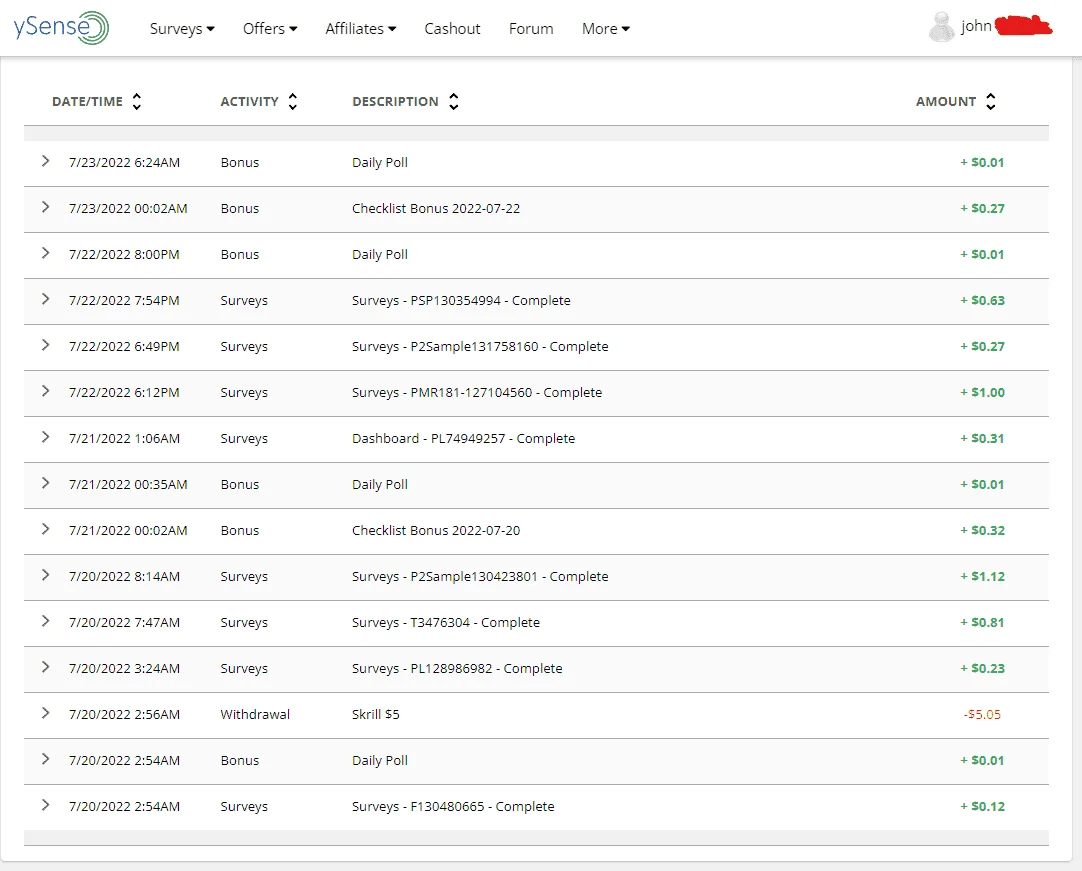Select the -$5.05 withdrawal amount
The width and height of the screenshot is (1082, 871).
tap(982, 714)
